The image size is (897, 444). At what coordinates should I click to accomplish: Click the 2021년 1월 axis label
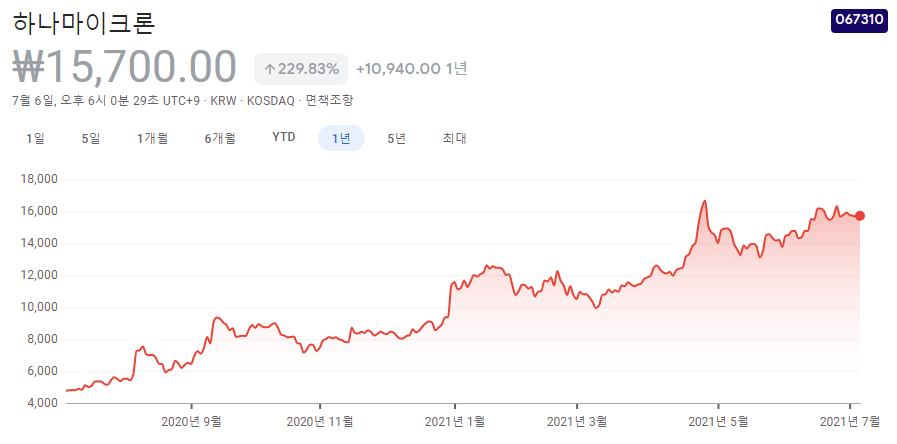[455, 422]
